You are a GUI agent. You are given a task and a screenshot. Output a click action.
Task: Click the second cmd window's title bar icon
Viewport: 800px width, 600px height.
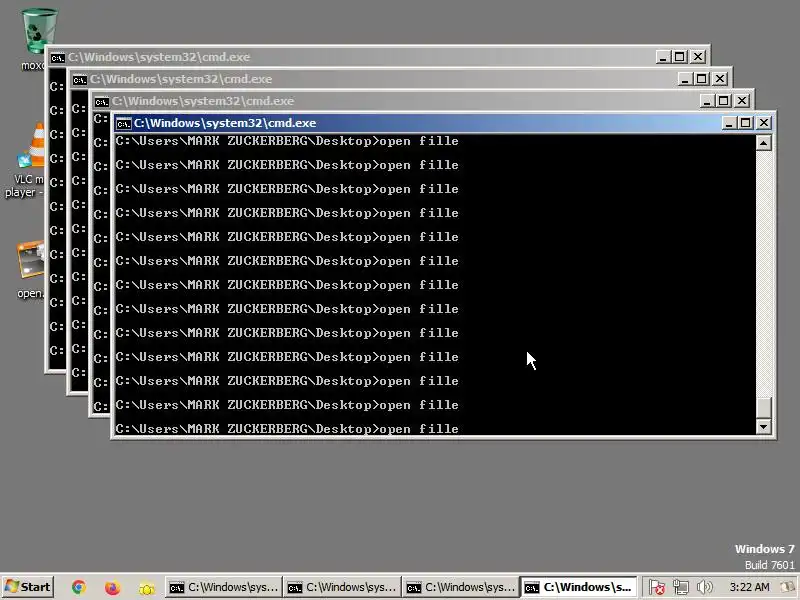pos(80,80)
